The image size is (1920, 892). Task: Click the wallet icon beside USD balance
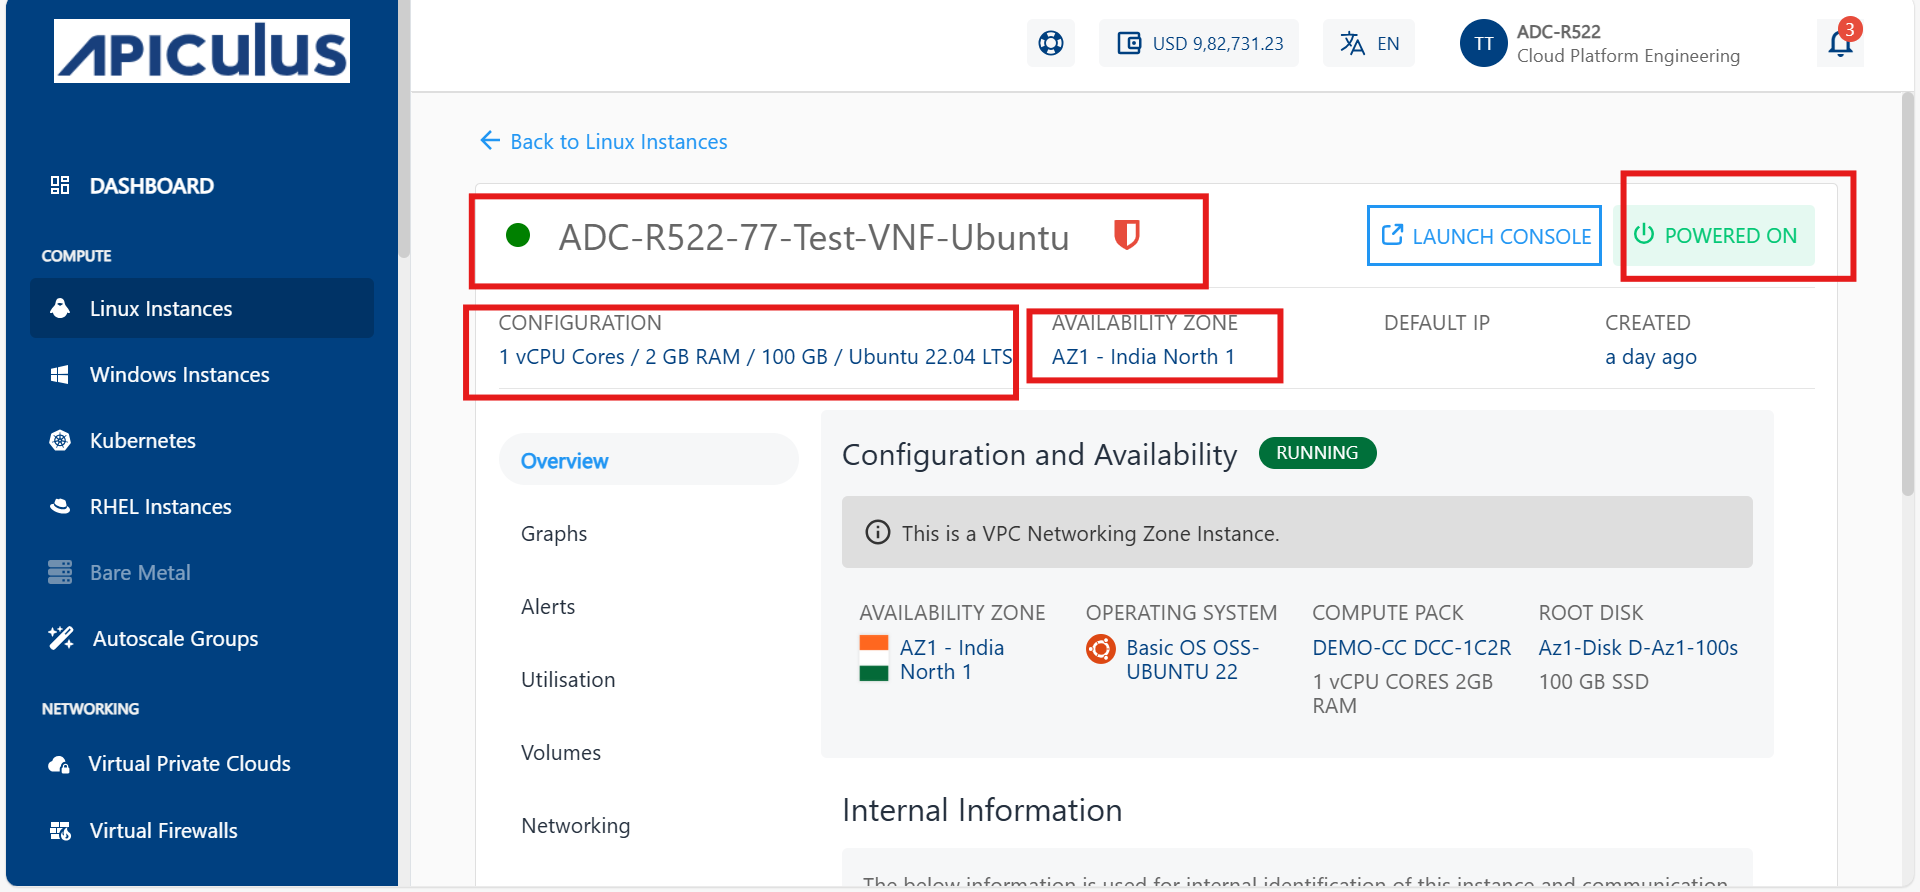pos(1129,43)
